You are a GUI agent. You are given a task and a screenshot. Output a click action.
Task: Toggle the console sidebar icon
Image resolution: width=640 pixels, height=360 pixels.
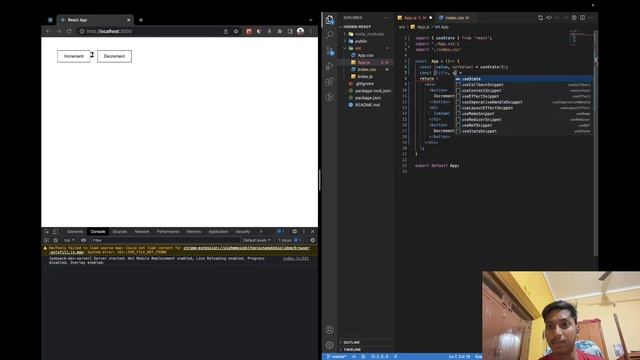tap(47, 240)
